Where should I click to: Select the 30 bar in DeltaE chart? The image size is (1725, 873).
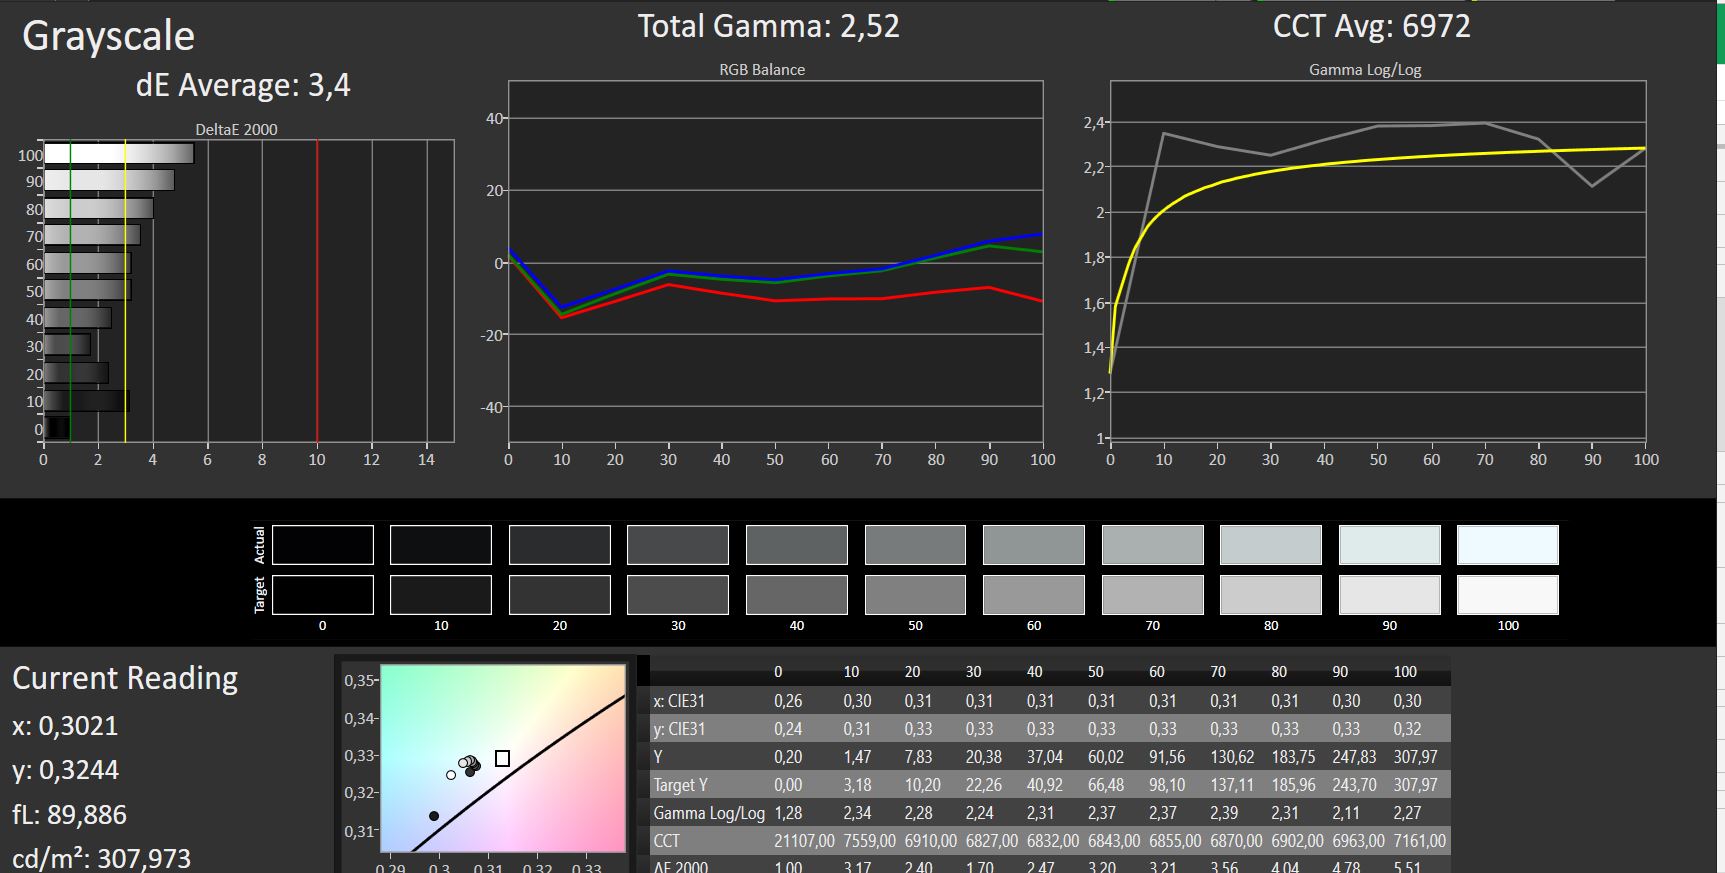(x=67, y=345)
